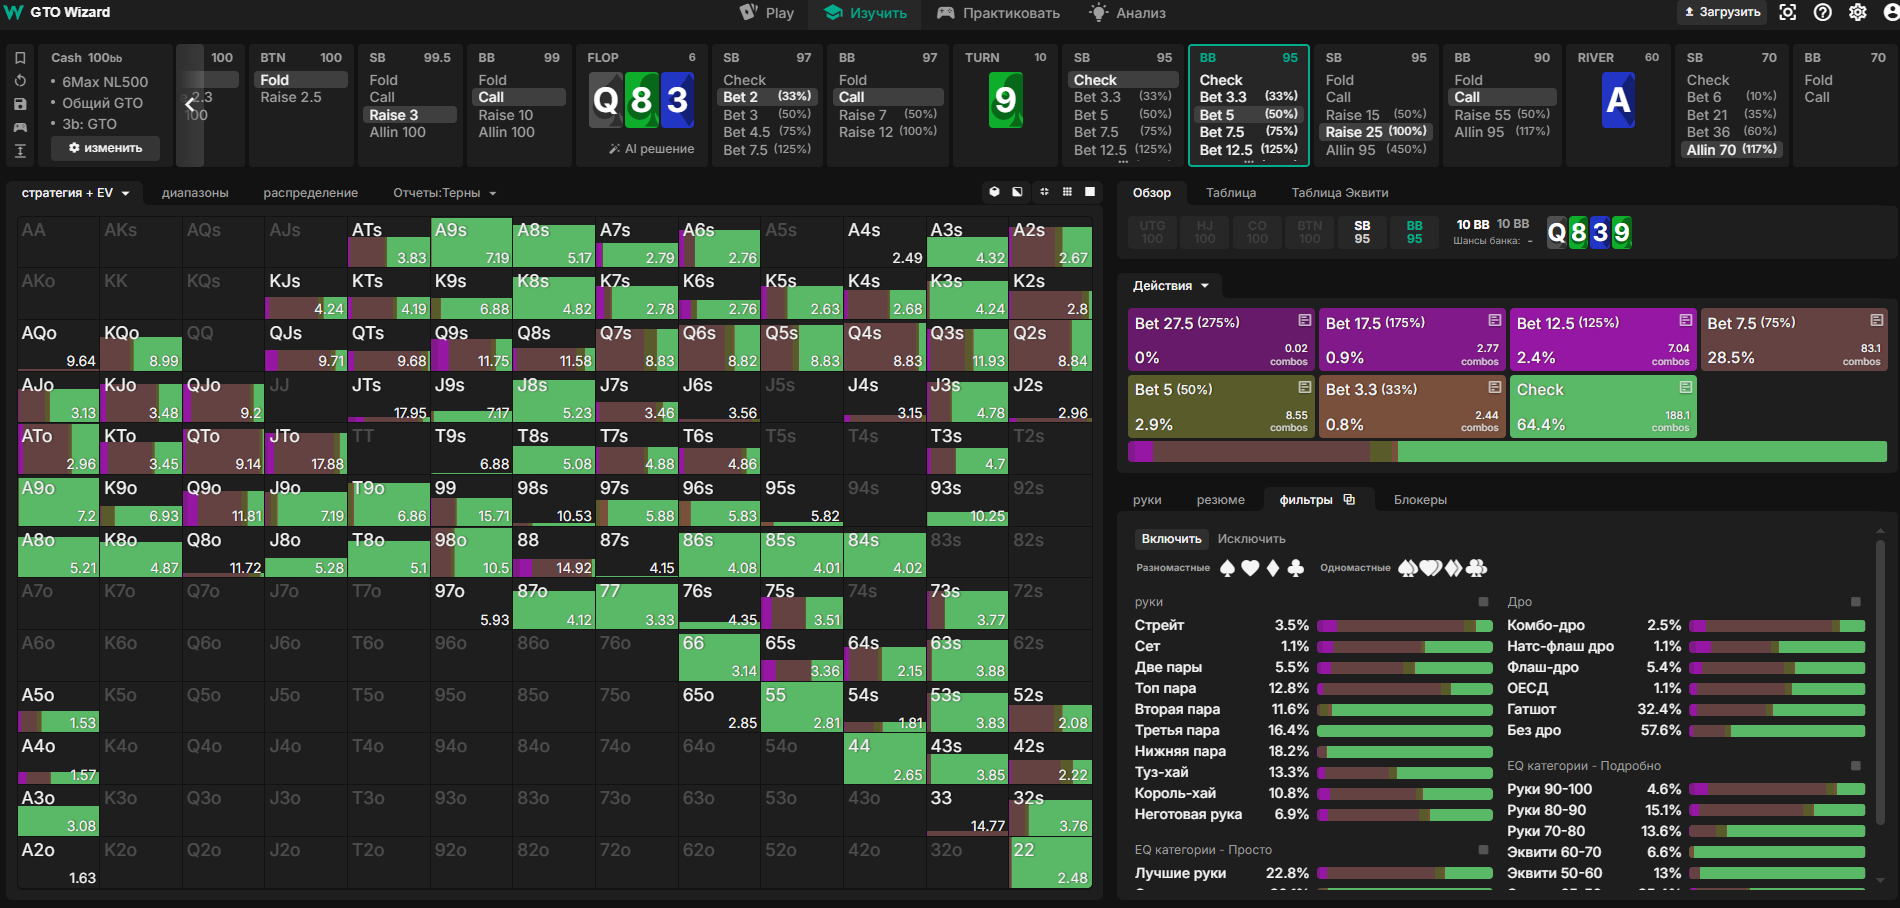
Task: Select the half-filled square view icon
Action: pyautogui.click(x=1017, y=192)
